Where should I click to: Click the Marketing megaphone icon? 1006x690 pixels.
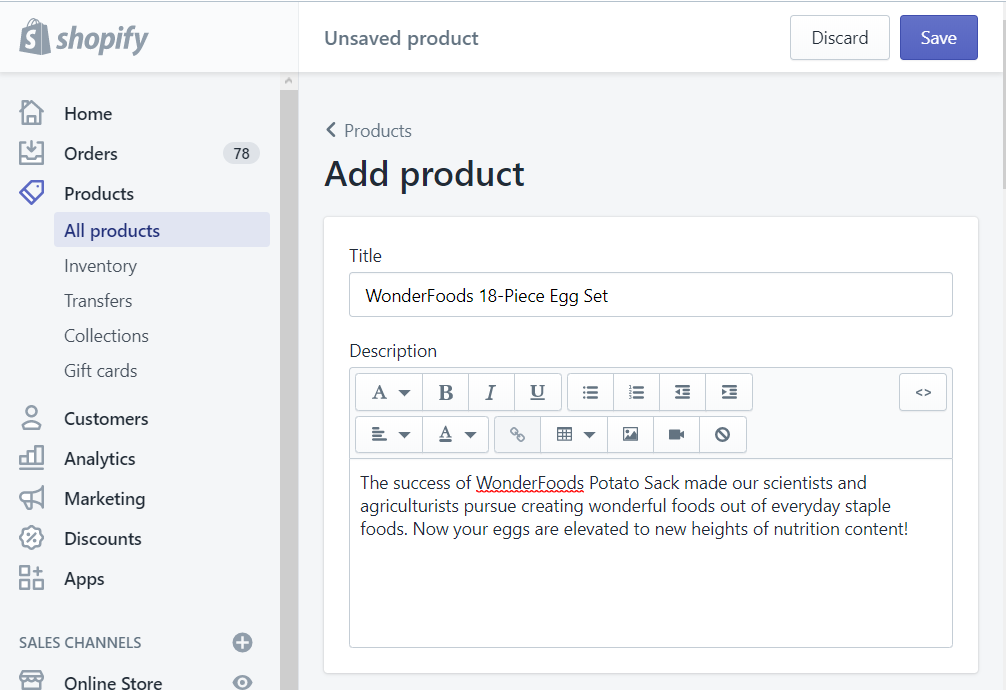tap(31, 498)
